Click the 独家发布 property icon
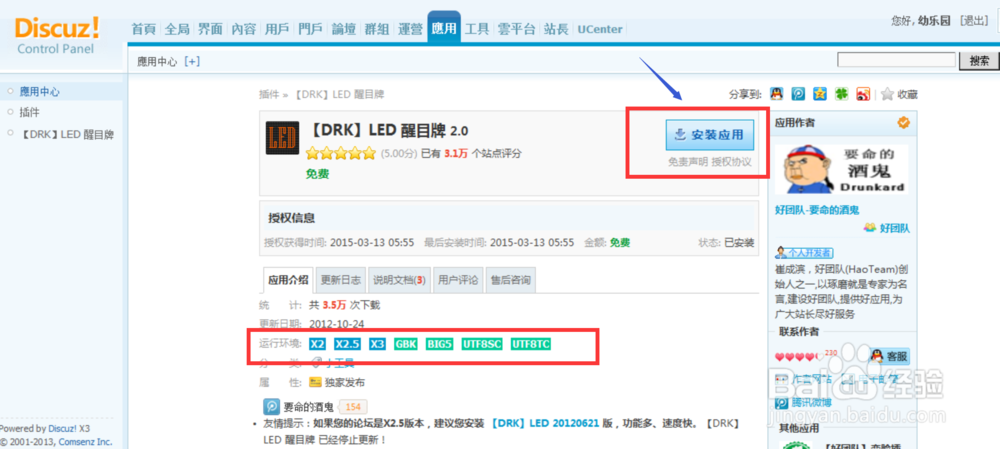The height and width of the screenshot is (449, 1000). pyautogui.click(x=315, y=382)
